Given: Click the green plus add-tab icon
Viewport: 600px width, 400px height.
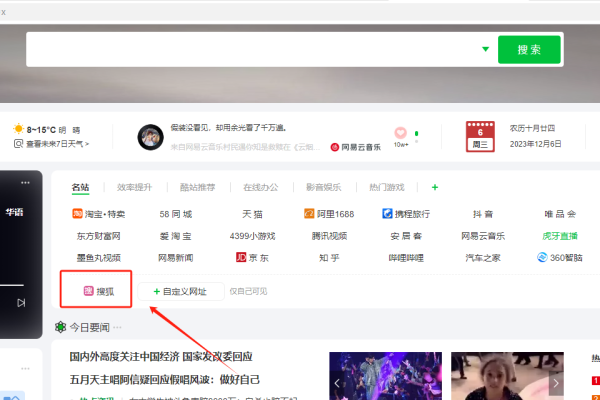Looking at the screenshot, I should pyautogui.click(x=435, y=187).
